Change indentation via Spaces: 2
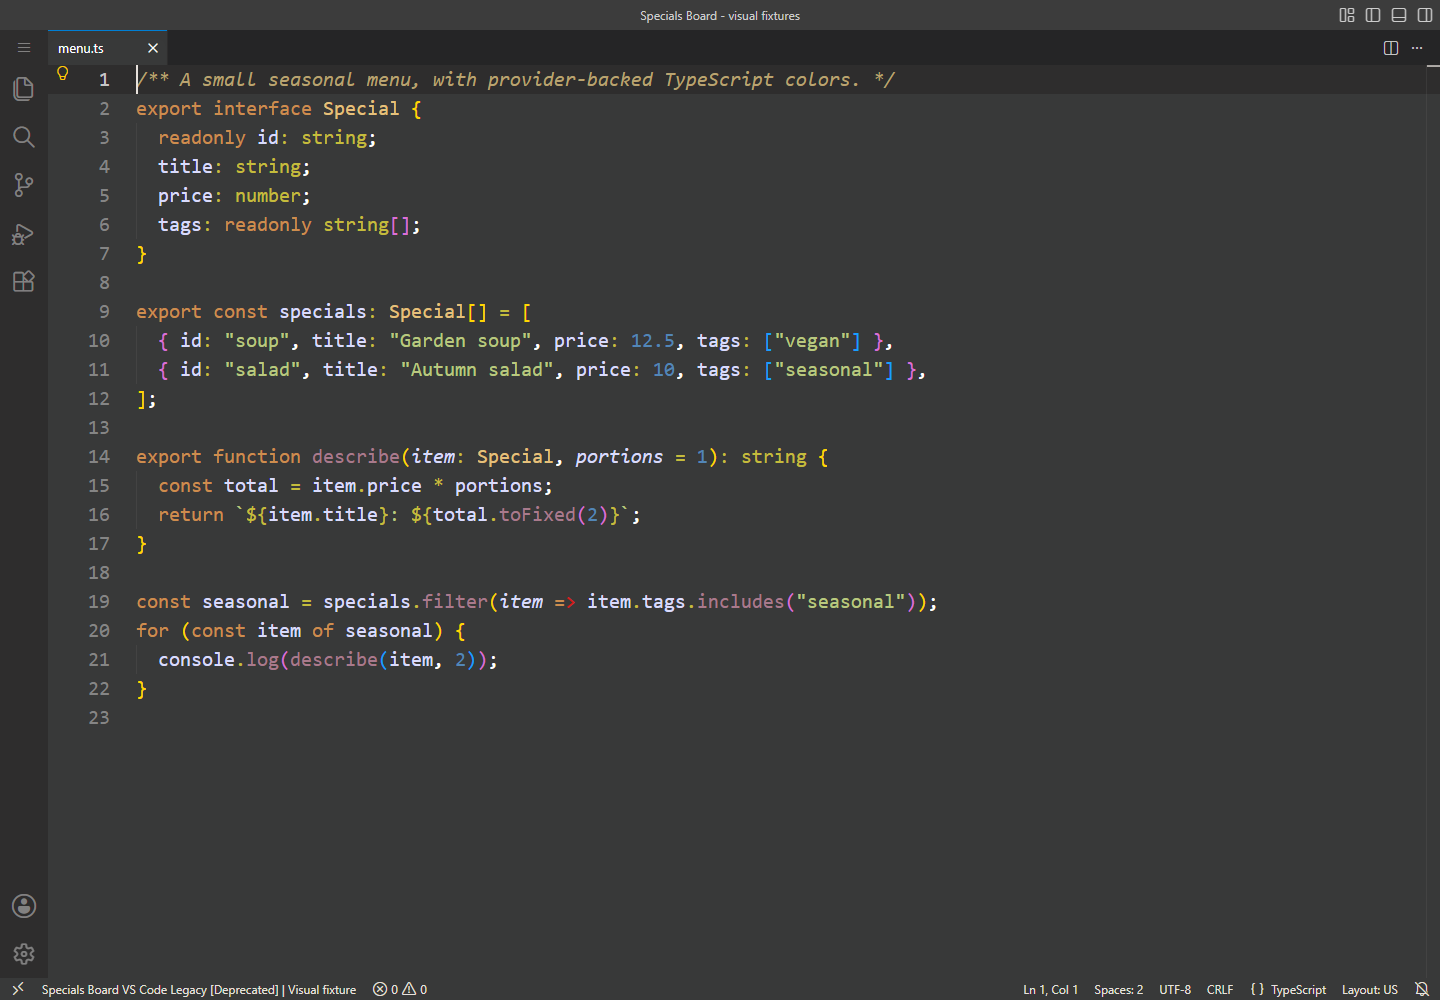 [1118, 989]
